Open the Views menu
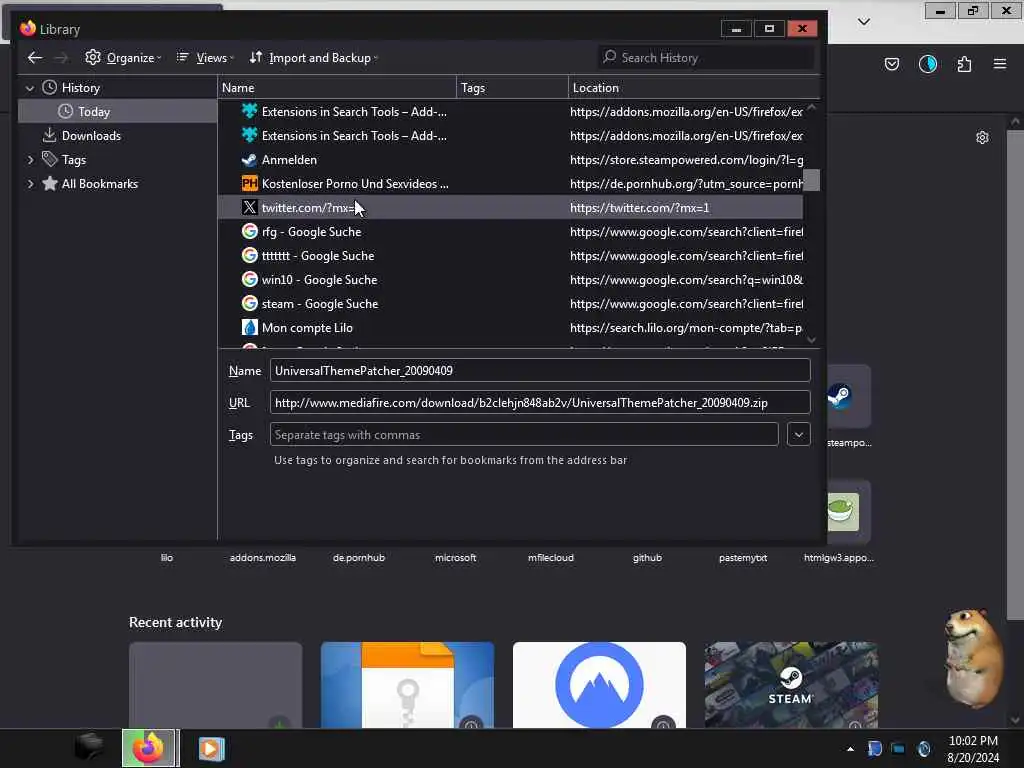The image size is (1024, 768). click(205, 58)
